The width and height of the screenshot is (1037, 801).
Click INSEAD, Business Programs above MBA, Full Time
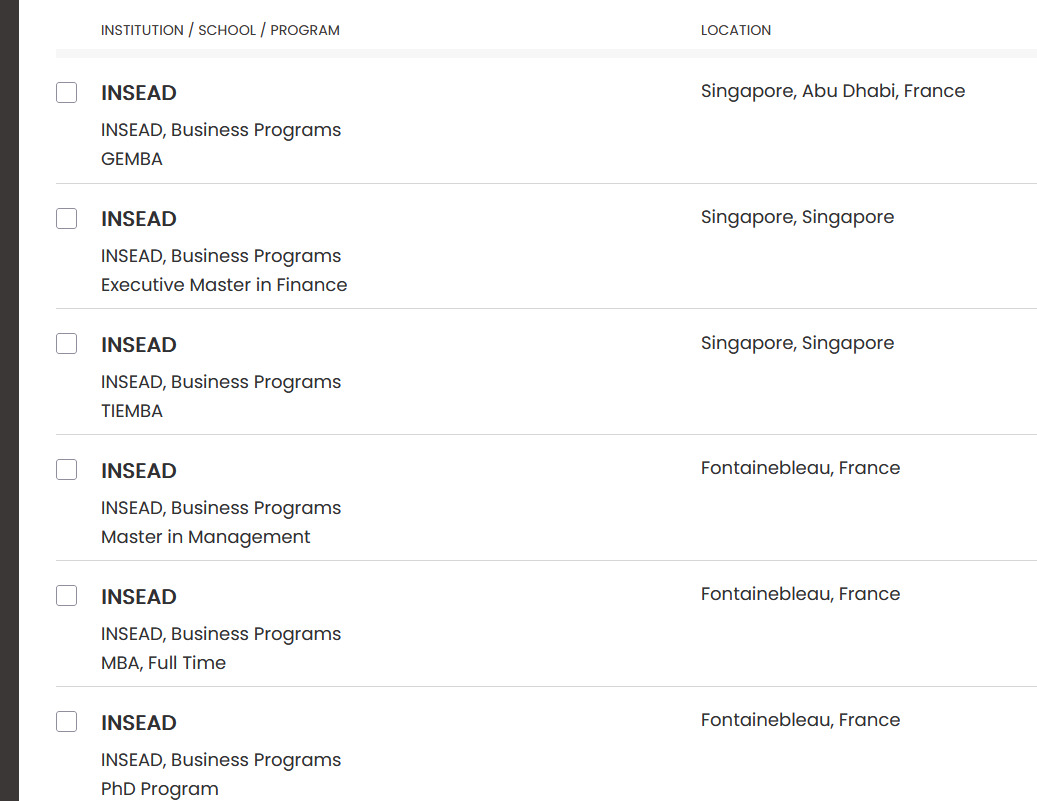point(220,634)
